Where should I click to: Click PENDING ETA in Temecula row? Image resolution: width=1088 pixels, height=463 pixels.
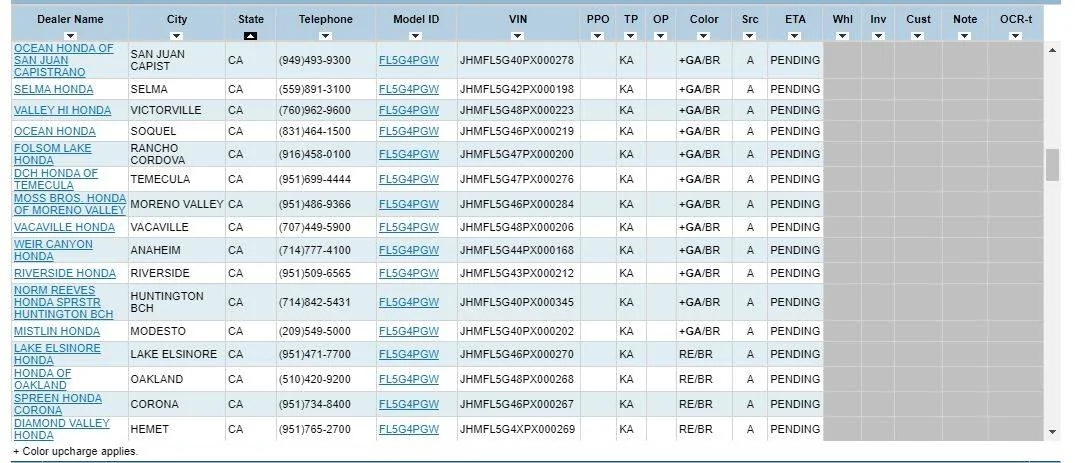795,179
